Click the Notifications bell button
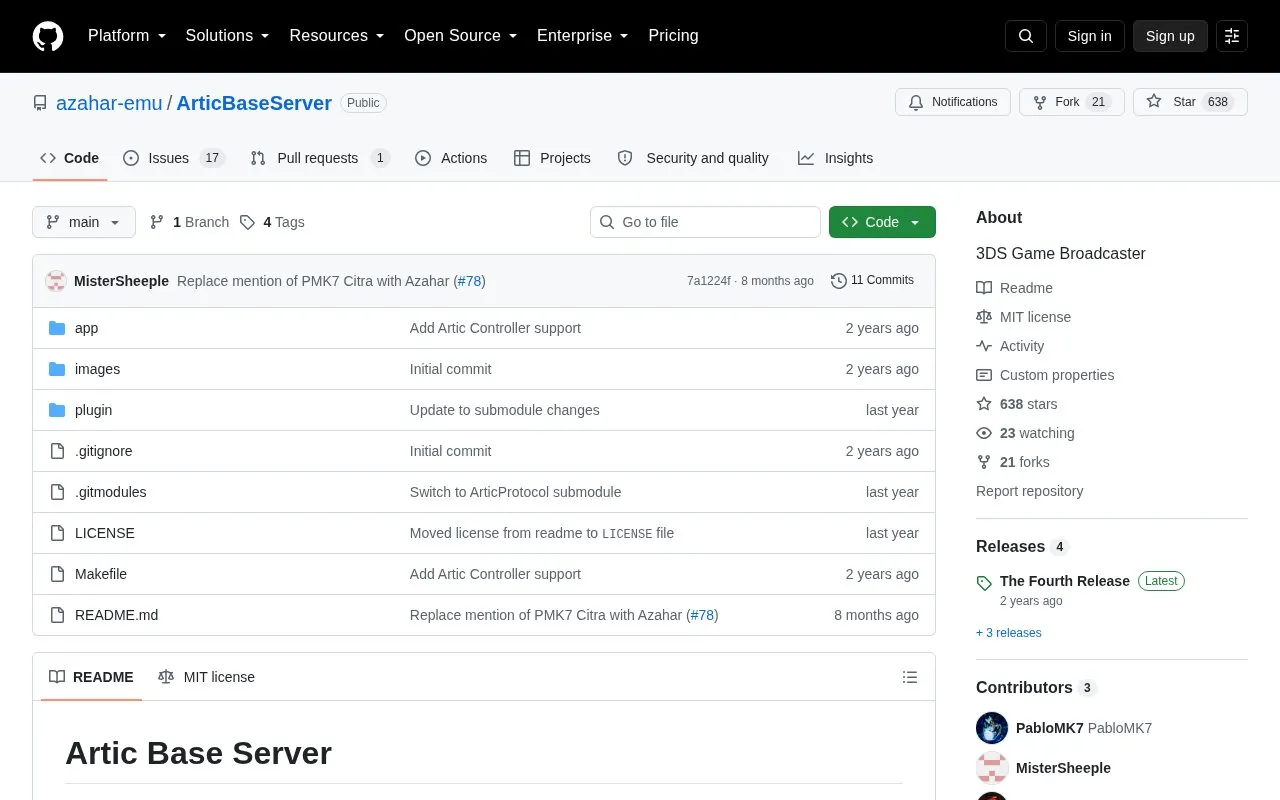The width and height of the screenshot is (1280, 800). pyautogui.click(x=953, y=102)
